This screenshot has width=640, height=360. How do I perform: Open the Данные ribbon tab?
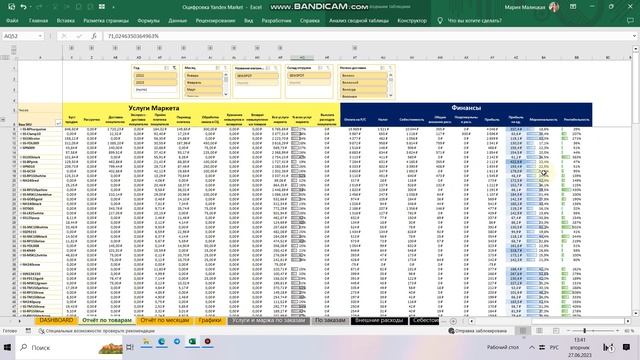pyautogui.click(x=178, y=20)
